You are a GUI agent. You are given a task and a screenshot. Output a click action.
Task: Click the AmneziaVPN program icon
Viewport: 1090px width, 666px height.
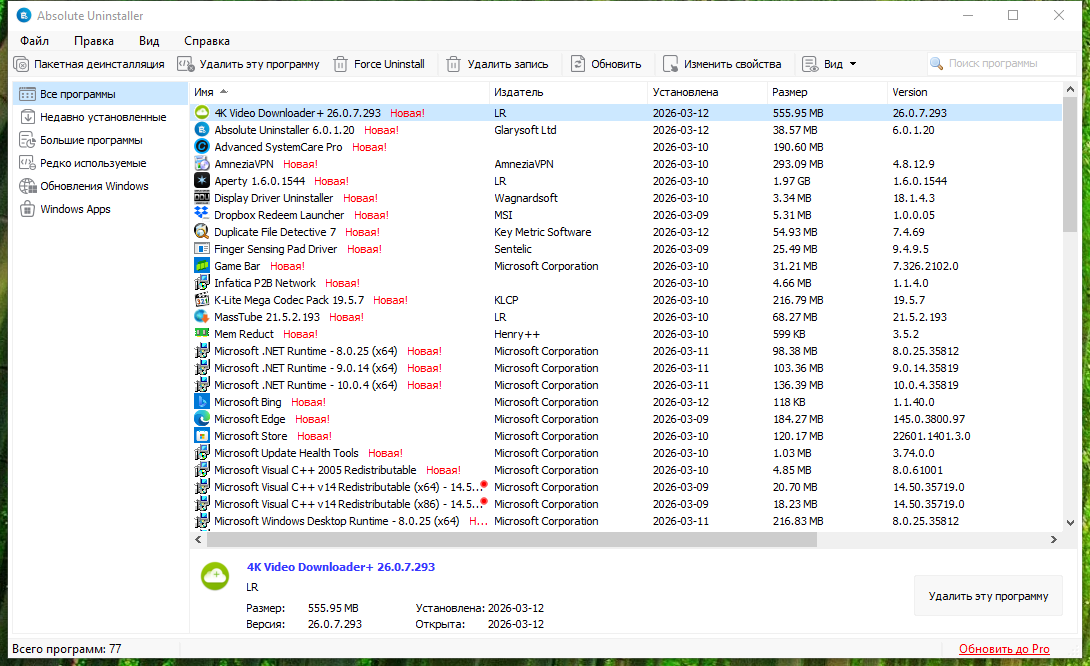coord(201,164)
